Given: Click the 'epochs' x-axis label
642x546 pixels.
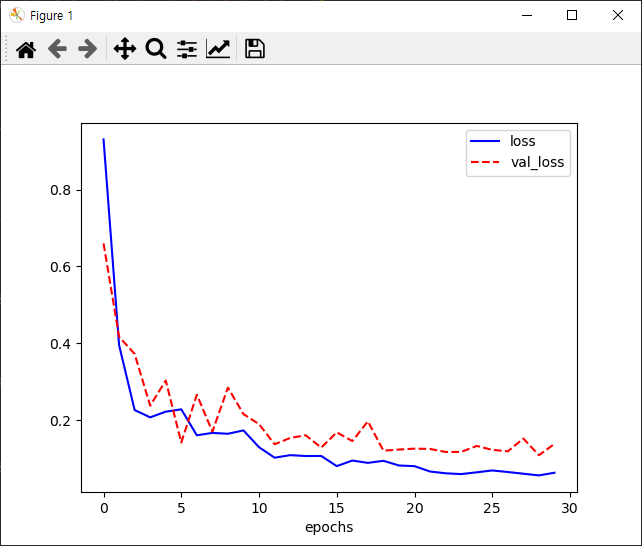Looking at the screenshot, I should 329,528.
